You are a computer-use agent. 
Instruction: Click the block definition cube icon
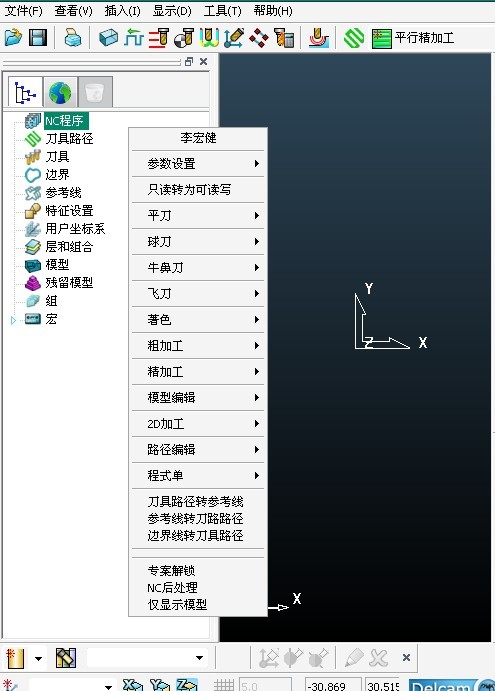[108, 37]
